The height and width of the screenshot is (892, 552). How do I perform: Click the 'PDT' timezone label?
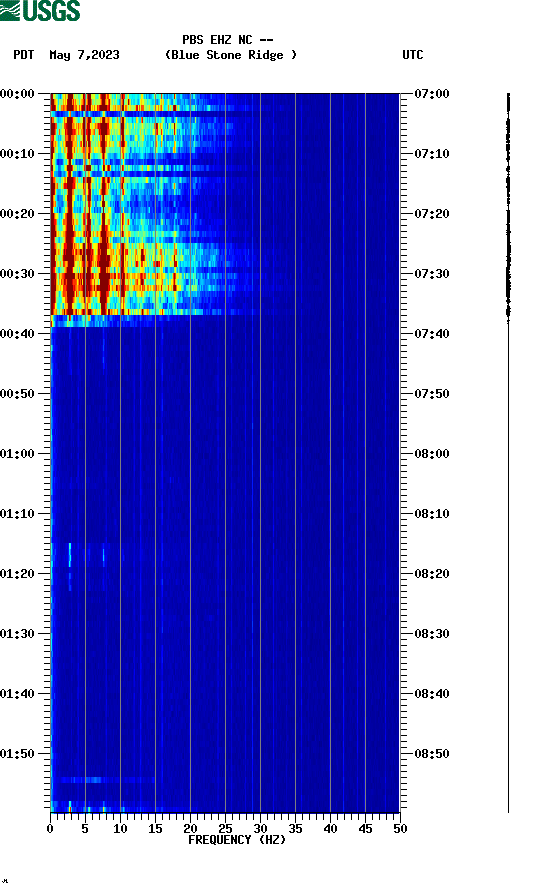24,55
